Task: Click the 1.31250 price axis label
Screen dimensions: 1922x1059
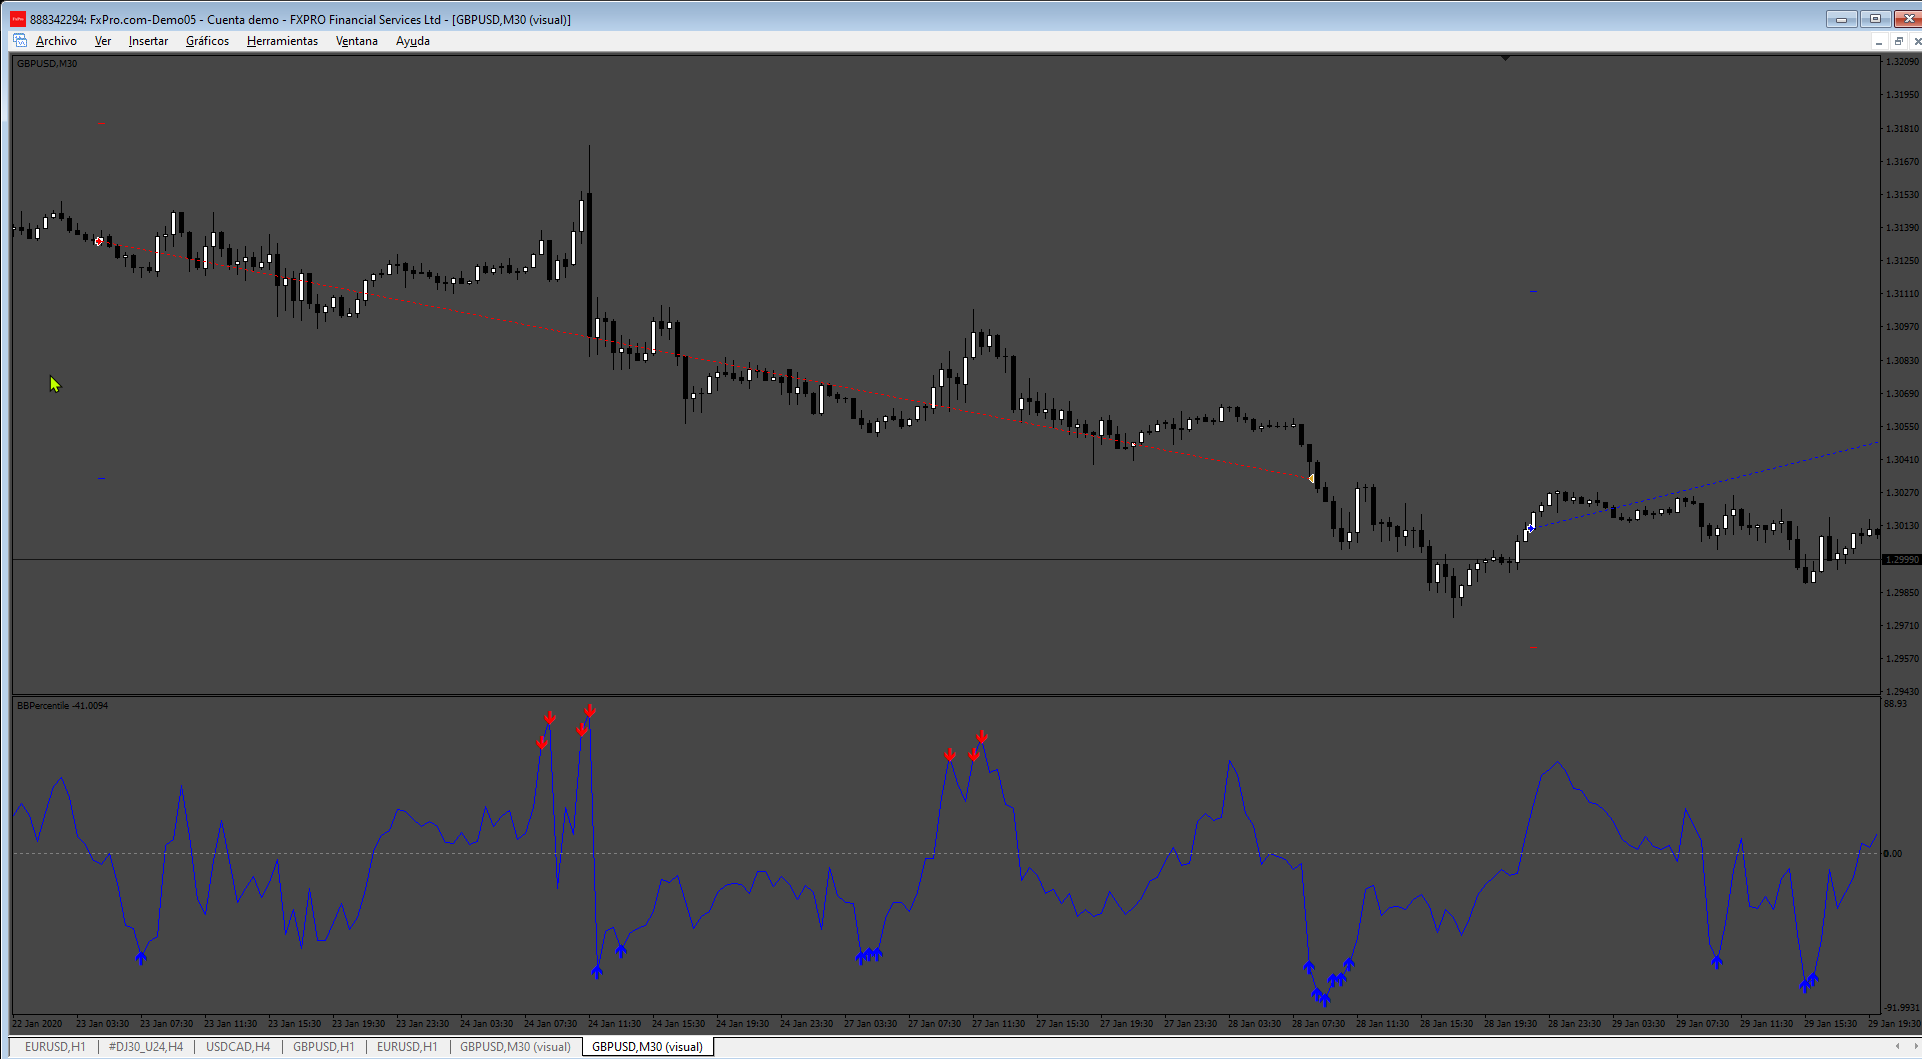Action: click(1902, 261)
